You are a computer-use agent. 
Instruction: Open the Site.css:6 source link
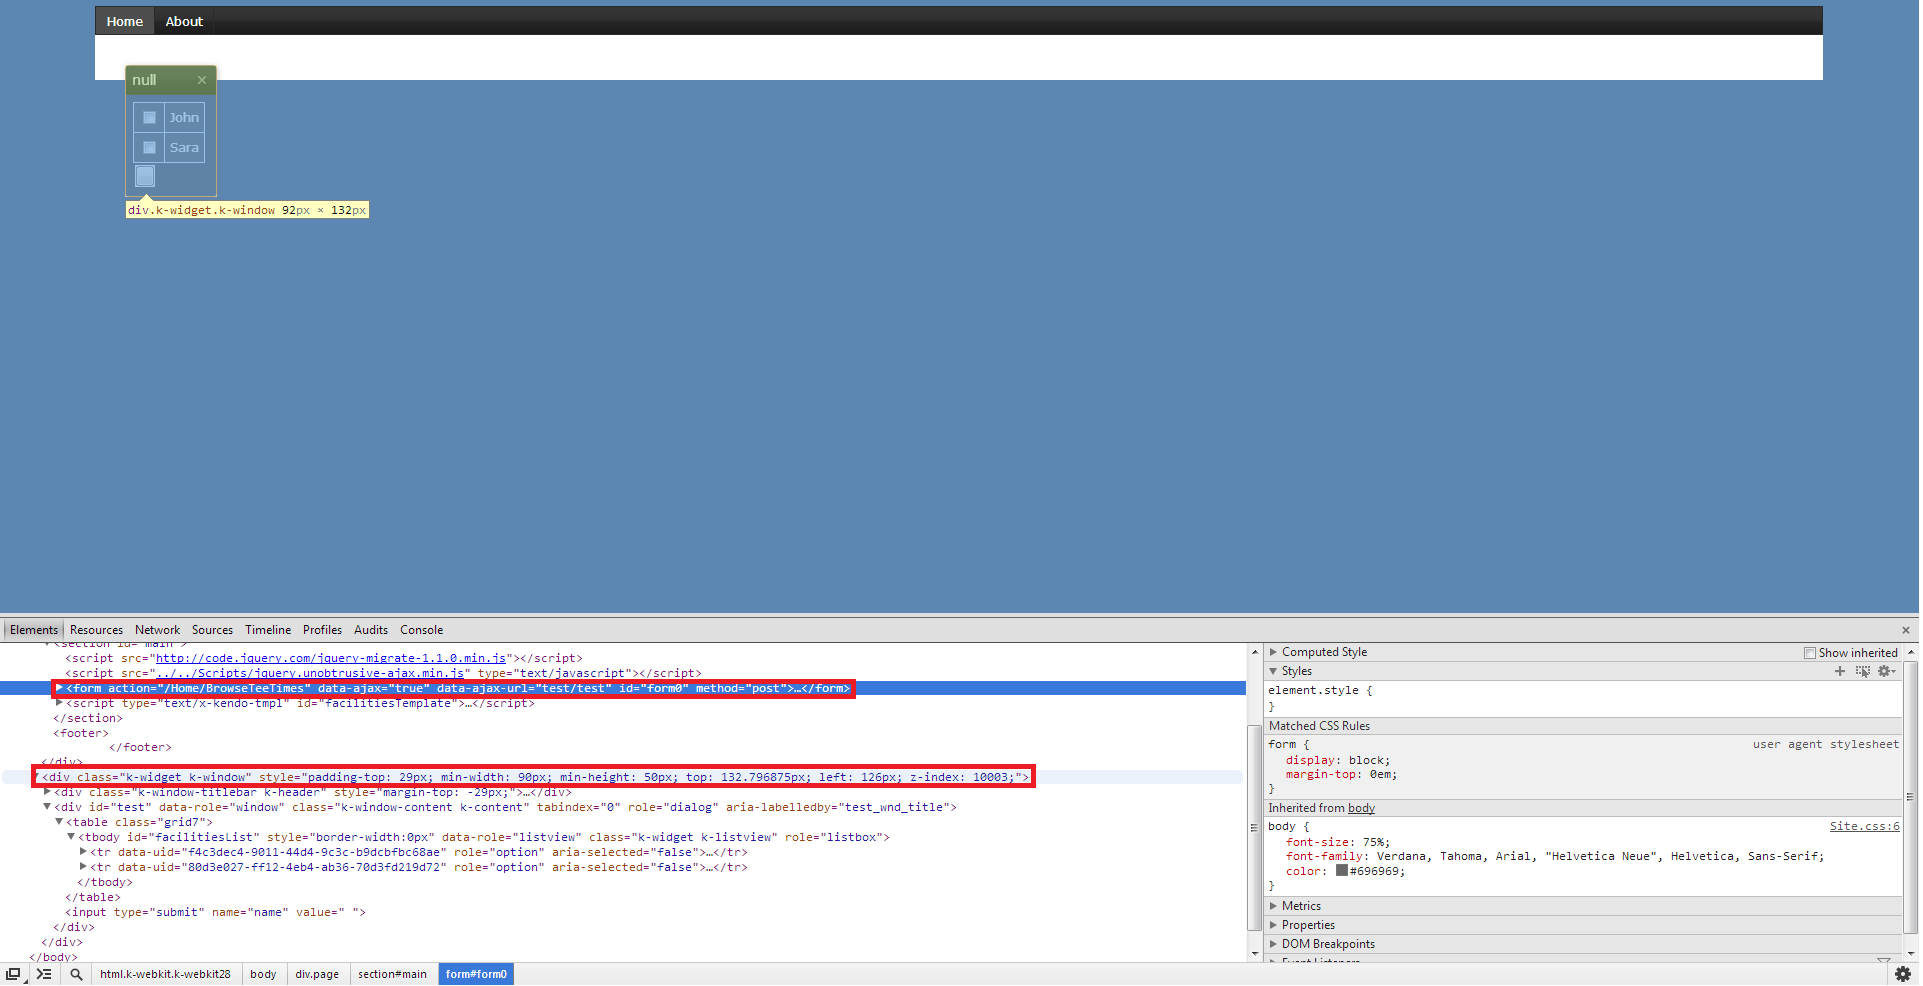pyautogui.click(x=1864, y=826)
